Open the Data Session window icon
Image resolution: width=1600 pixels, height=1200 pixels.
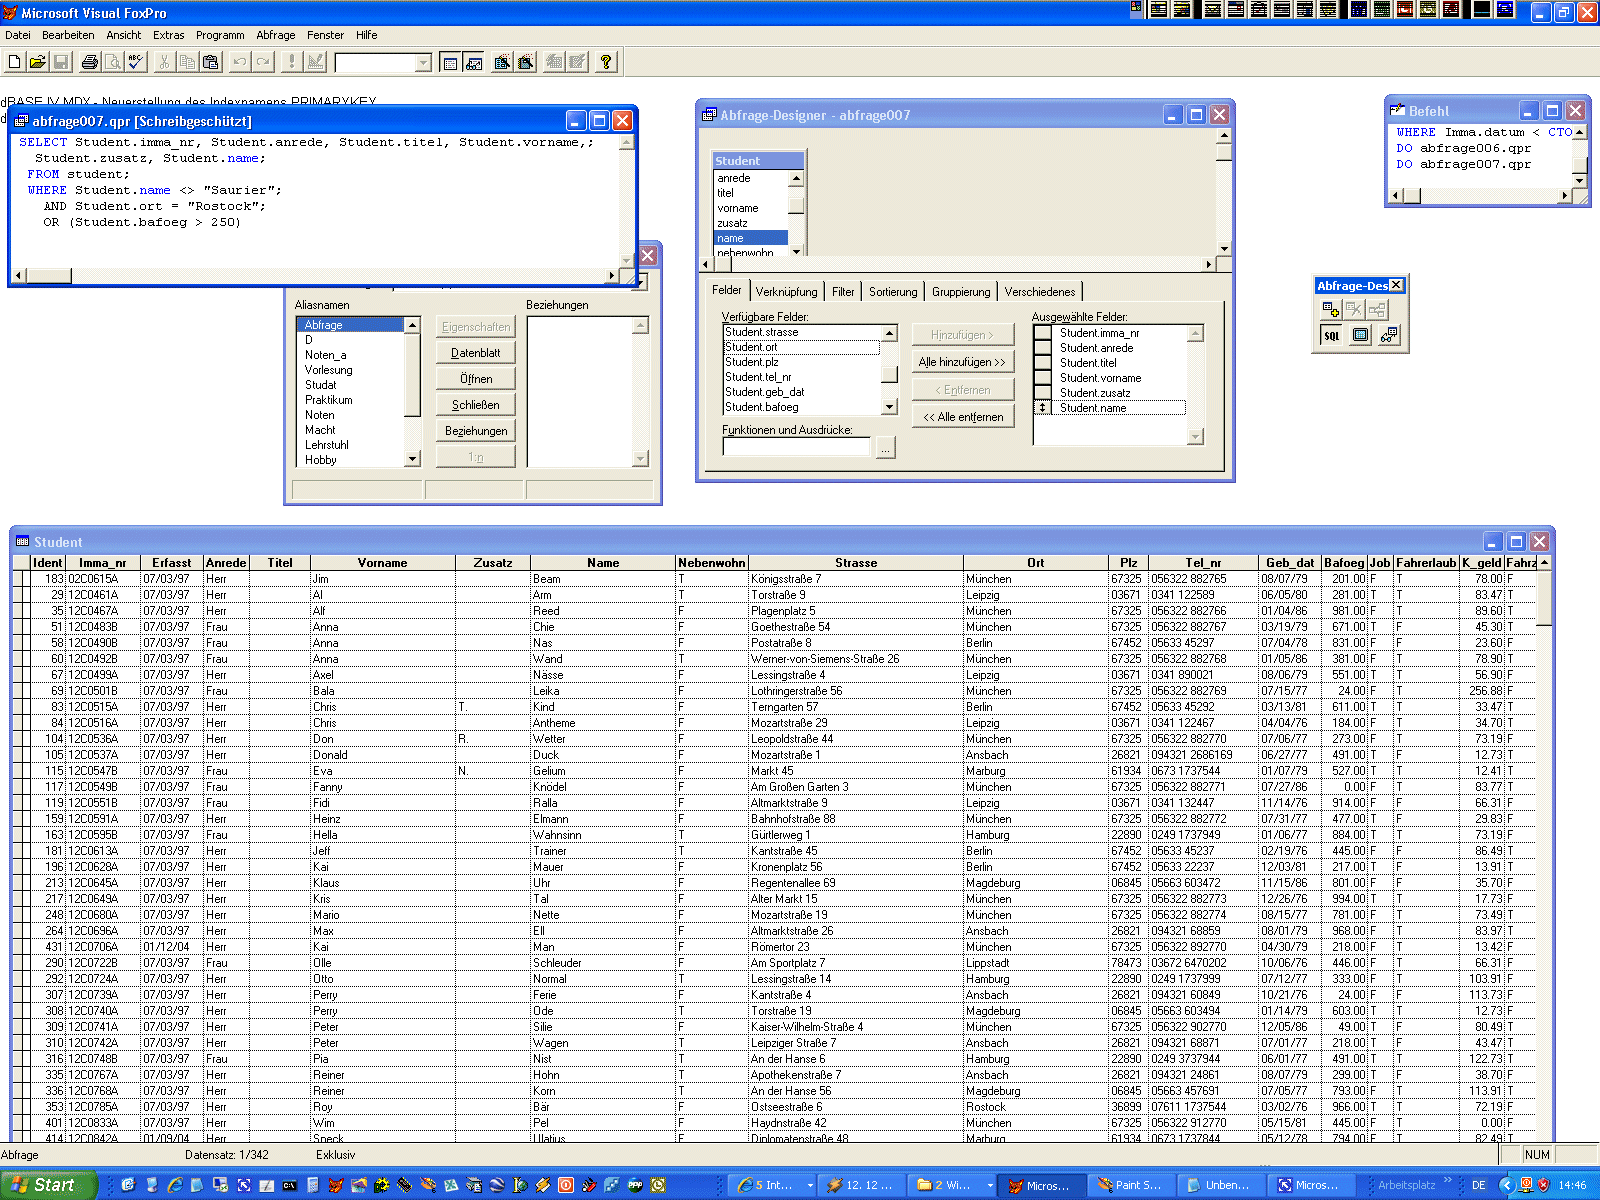(473, 62)
